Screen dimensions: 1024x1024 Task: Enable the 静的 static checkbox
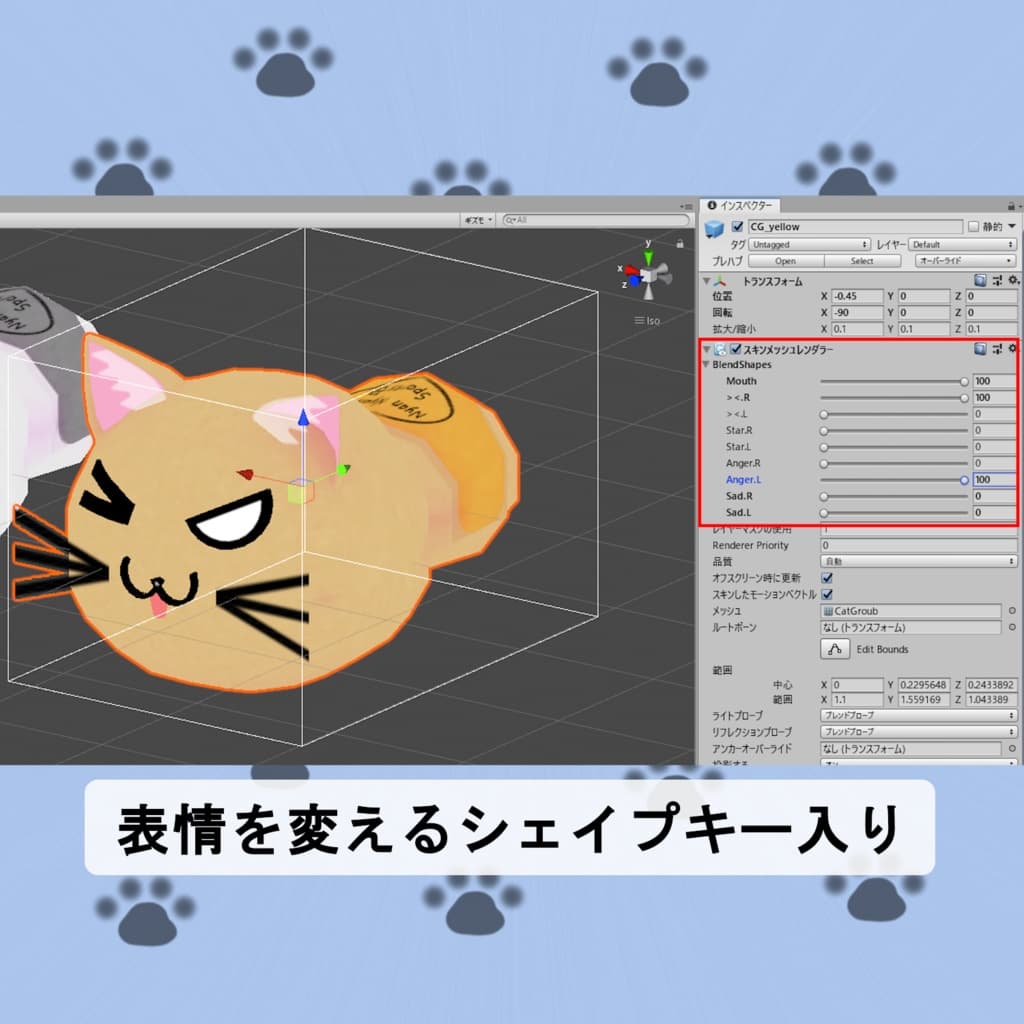click(x=973, y=226)
